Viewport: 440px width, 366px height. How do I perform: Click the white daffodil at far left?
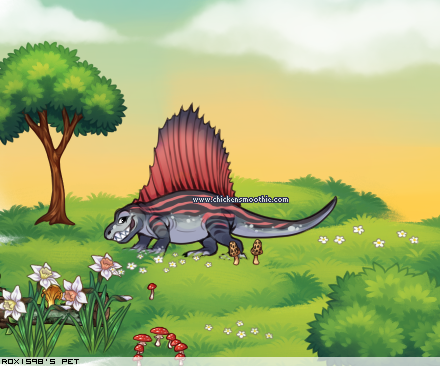pyautogui.click(x=12, y=303)
